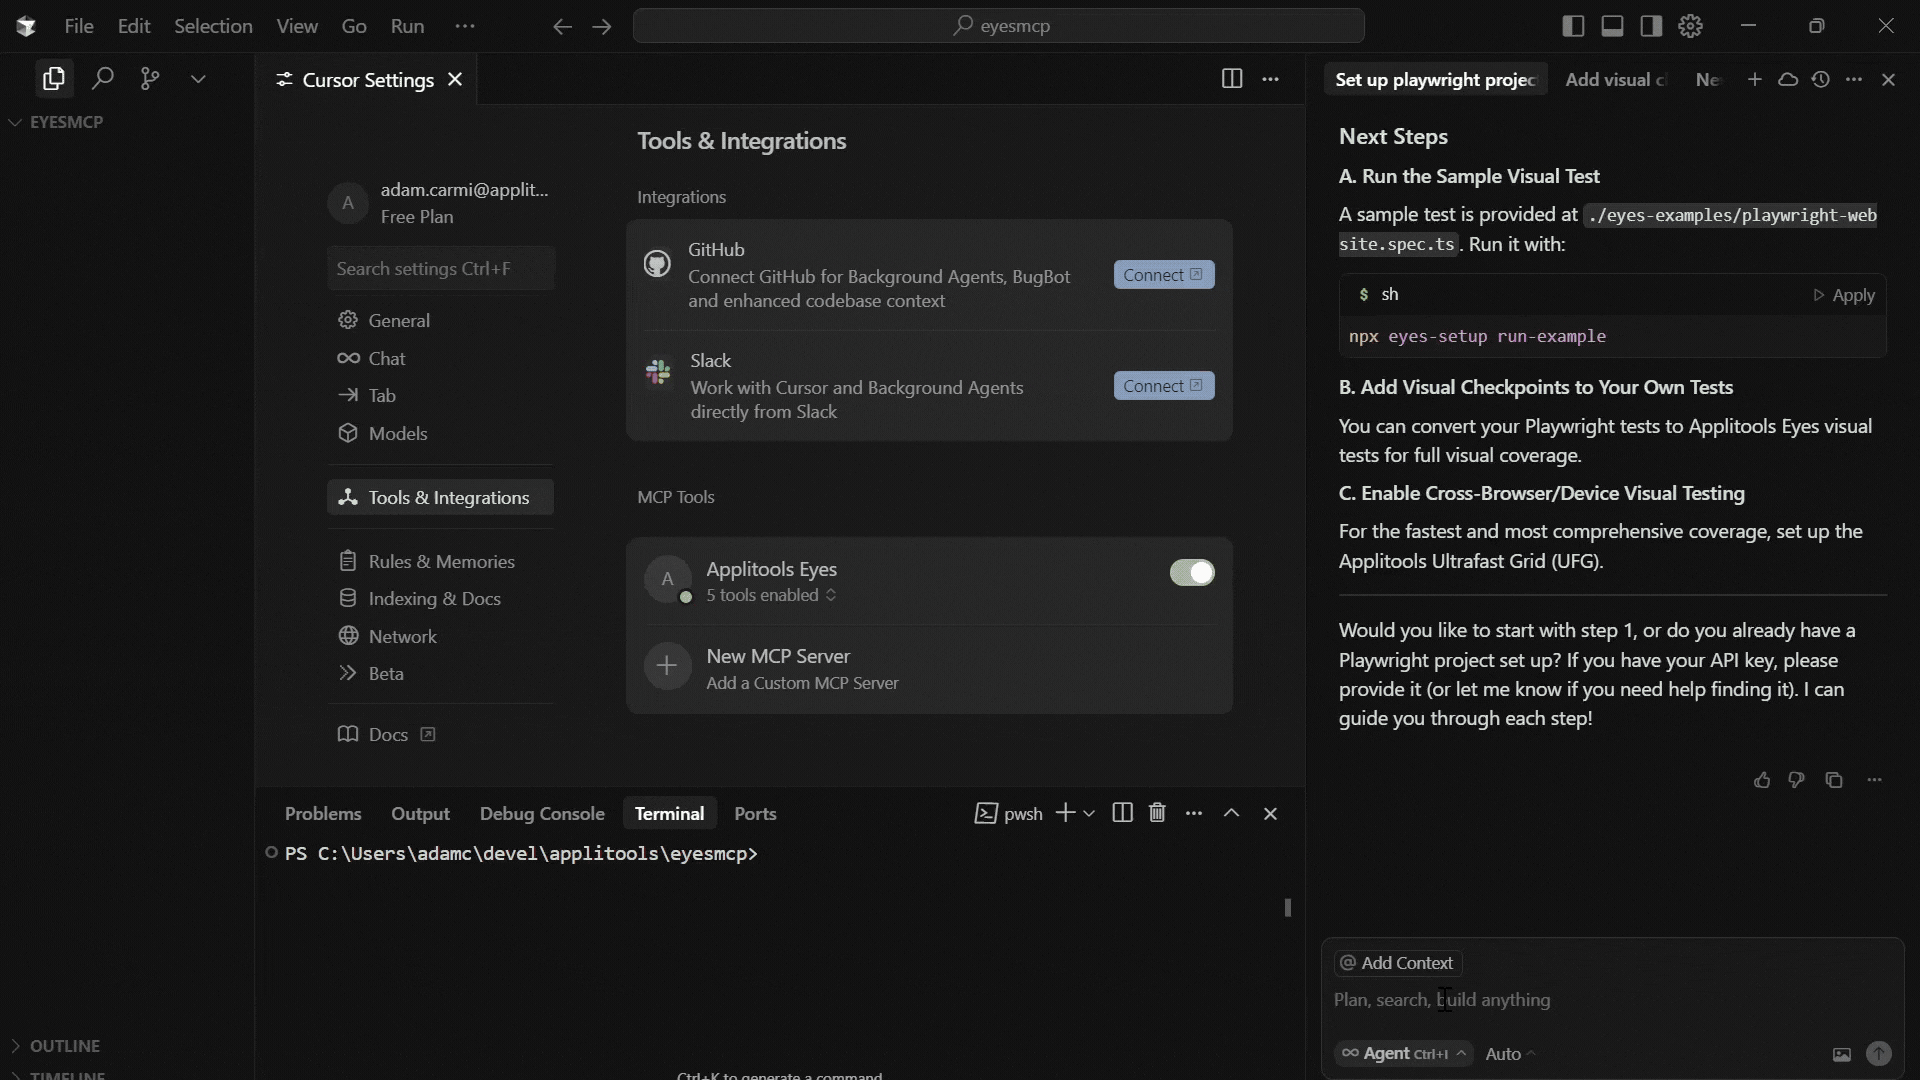
Task: Open background agents cloud icon
Action: tap(1788, 79)
